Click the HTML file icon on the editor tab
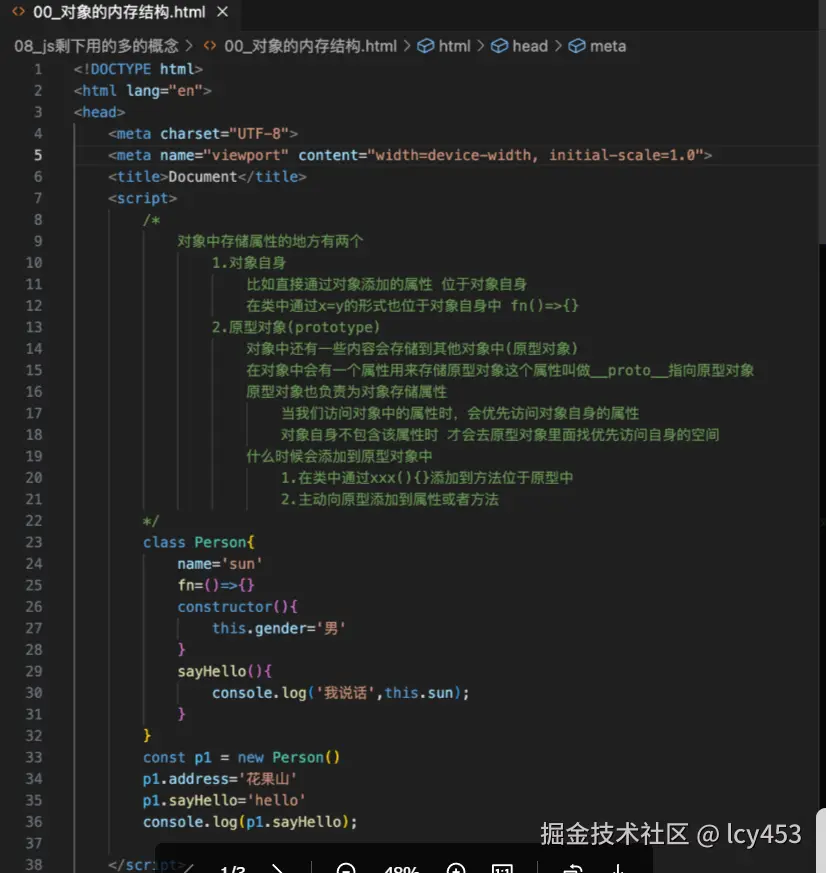The image size is (826, 873). (x=18, y=12)
